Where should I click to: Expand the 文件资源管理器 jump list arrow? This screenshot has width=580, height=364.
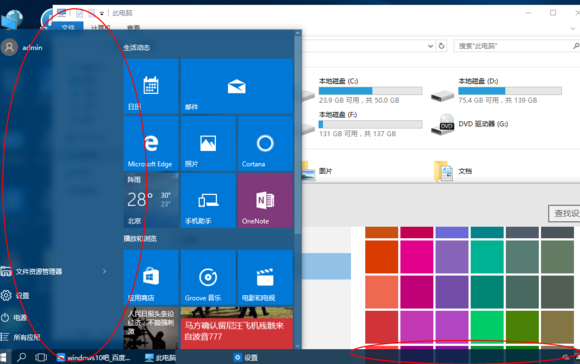tap(104, 272)
